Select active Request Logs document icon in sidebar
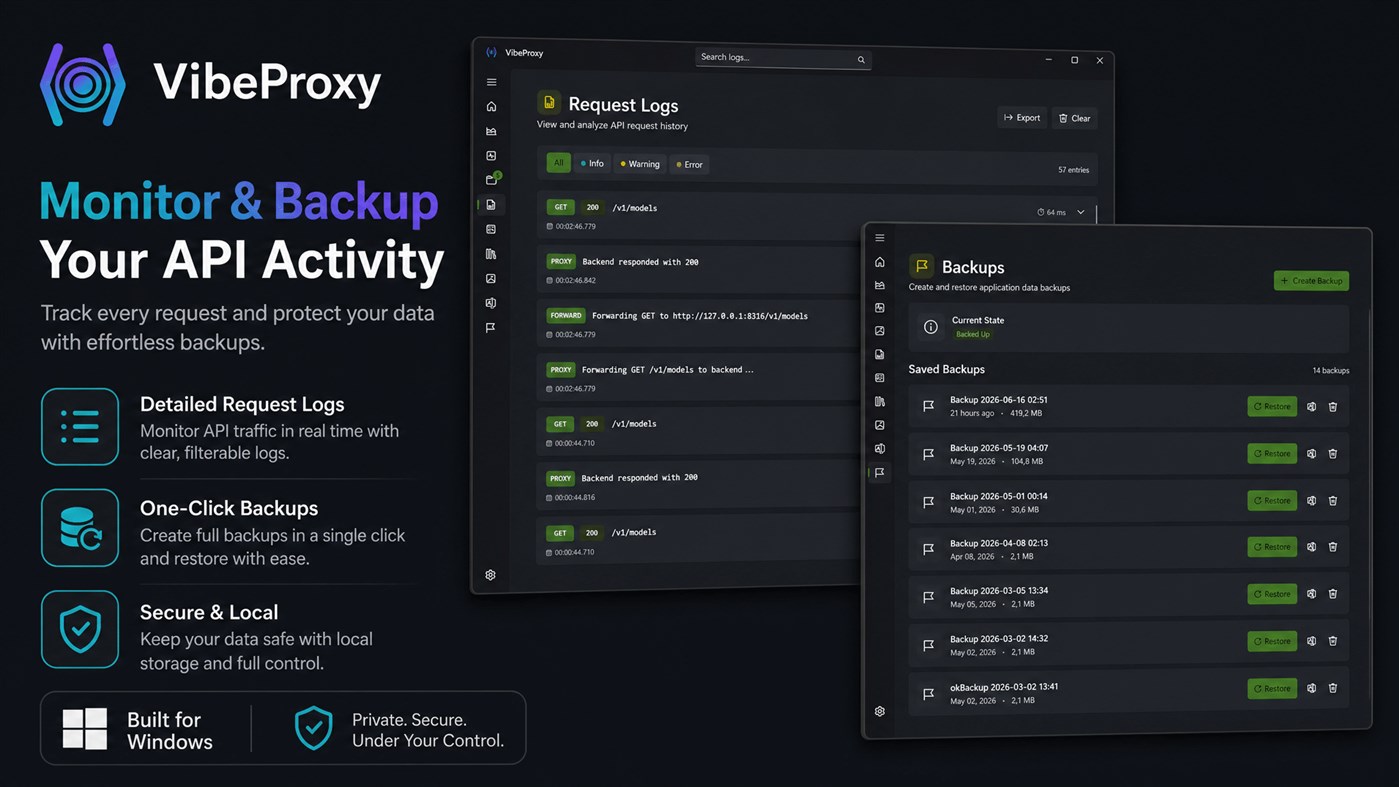Image resolution: width=1399 pixels, height=787 pixels. 491,204
